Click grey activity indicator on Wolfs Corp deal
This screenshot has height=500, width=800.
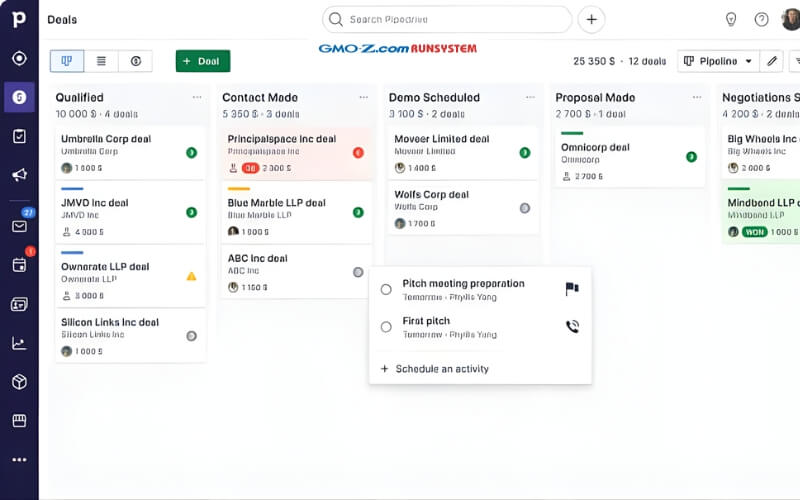(524, 208)
